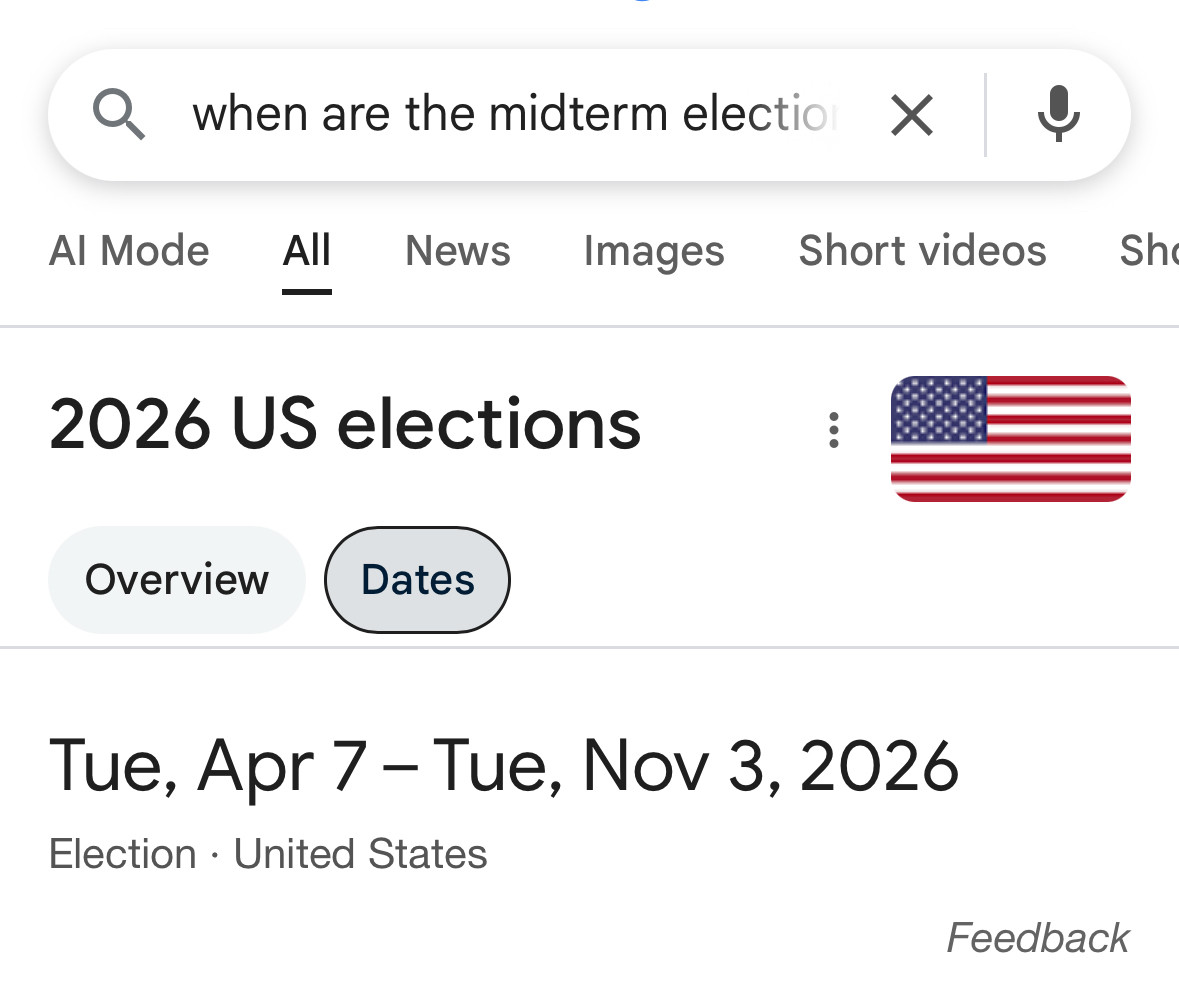Click the Tue, Apr 7 – Tue, Nov 3, 2026 date result
The image size is (1179, 995).
504,766
